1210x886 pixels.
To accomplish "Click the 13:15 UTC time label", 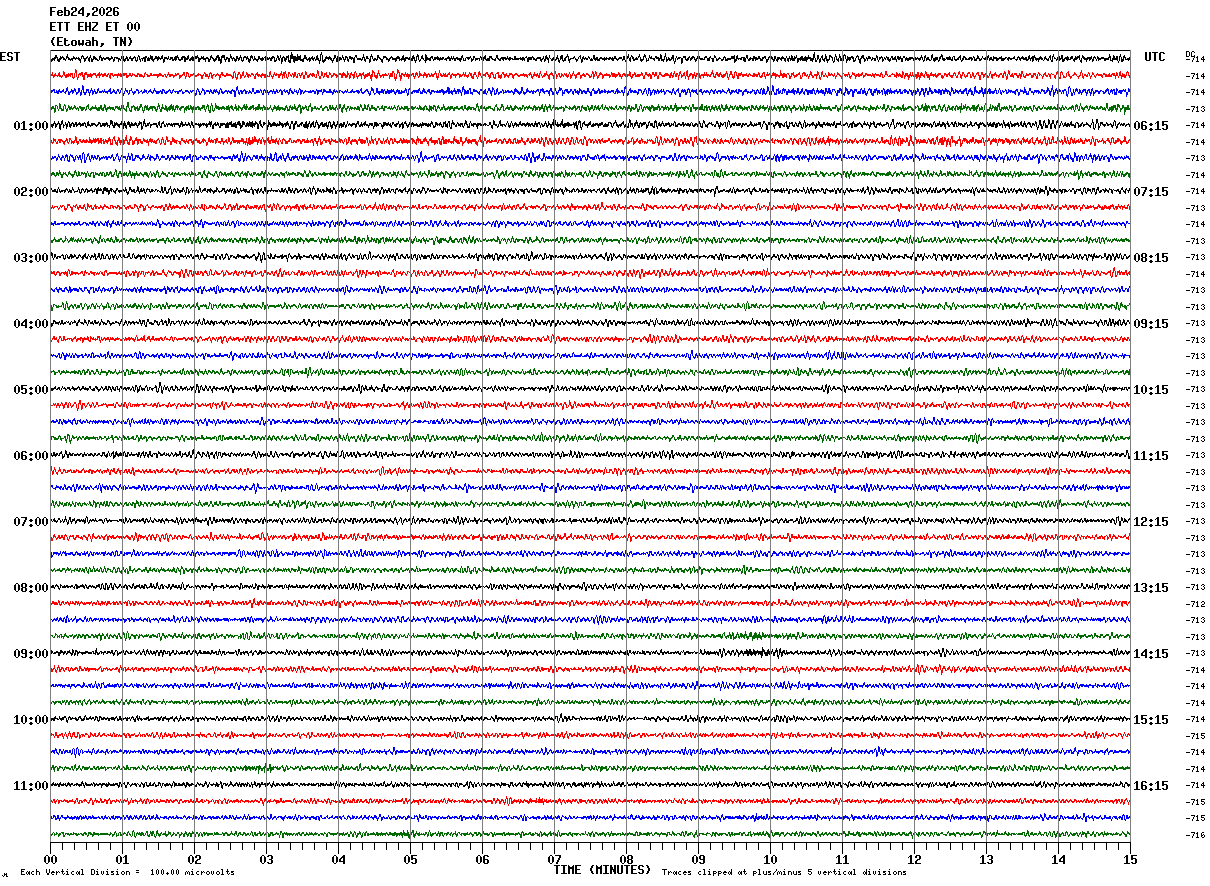I will coord(1151,588).
